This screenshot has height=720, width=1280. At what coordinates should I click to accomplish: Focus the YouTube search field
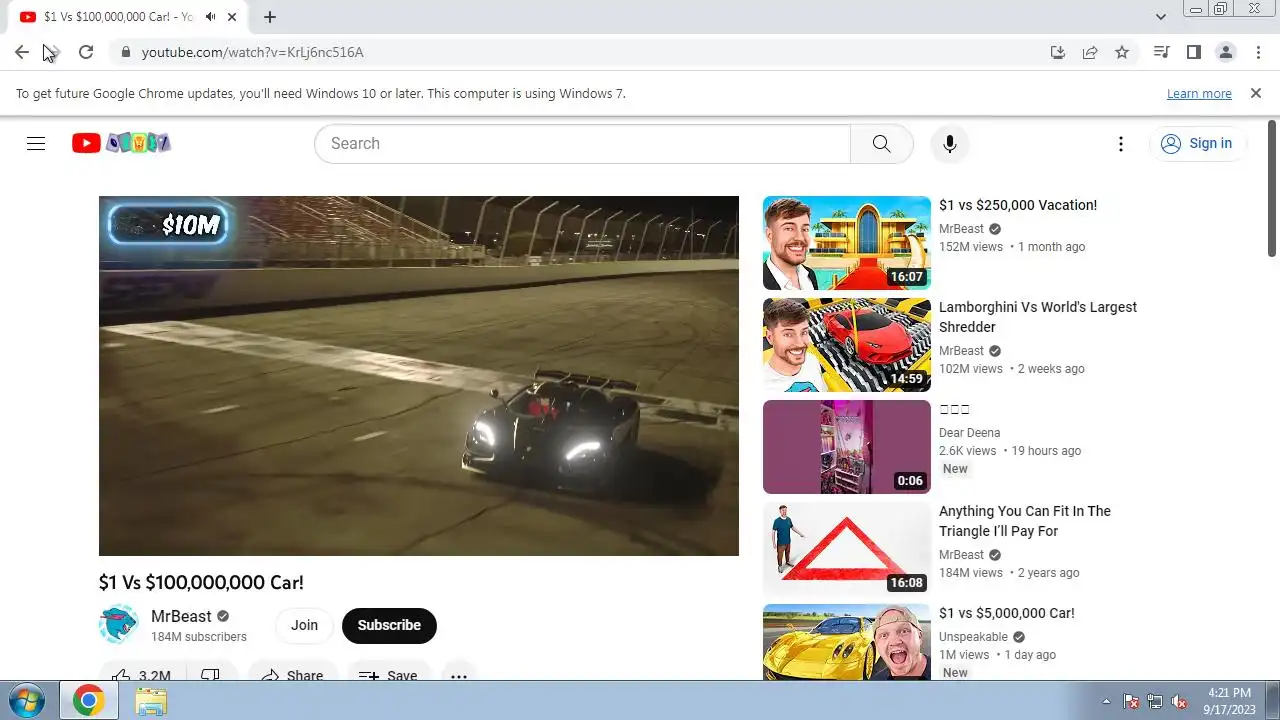click(582, 143)
